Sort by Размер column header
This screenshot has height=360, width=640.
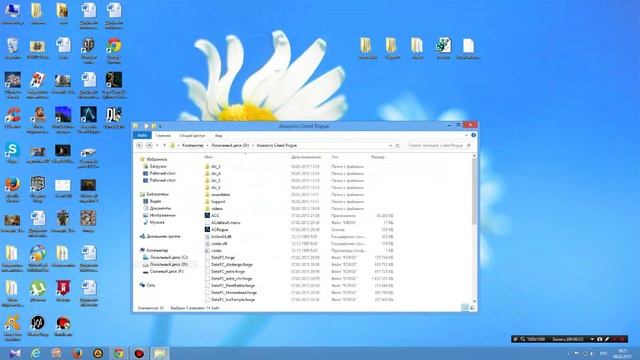[378, 157]
